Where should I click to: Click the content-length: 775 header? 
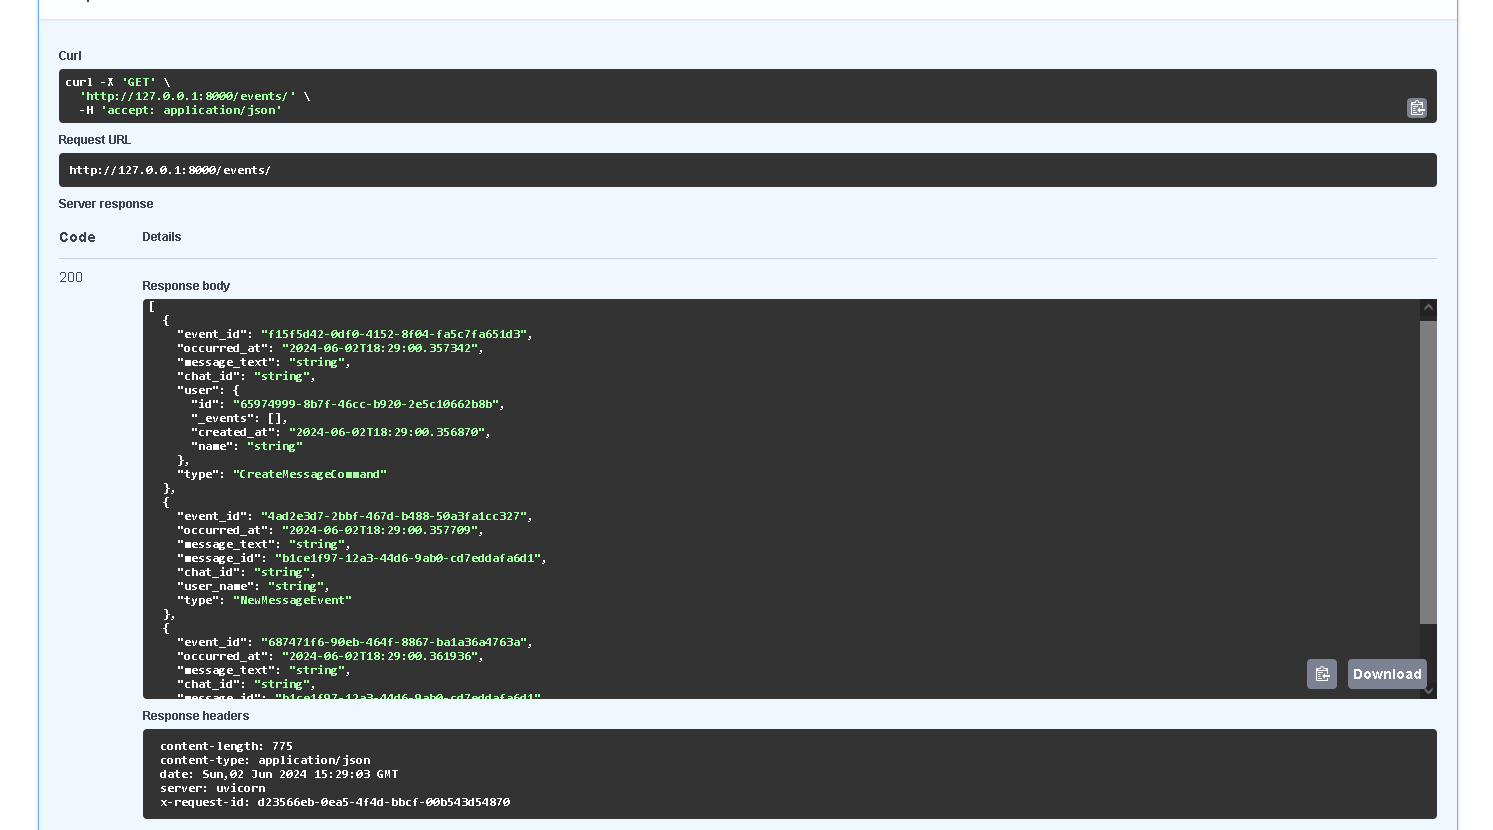pos(226,746)
